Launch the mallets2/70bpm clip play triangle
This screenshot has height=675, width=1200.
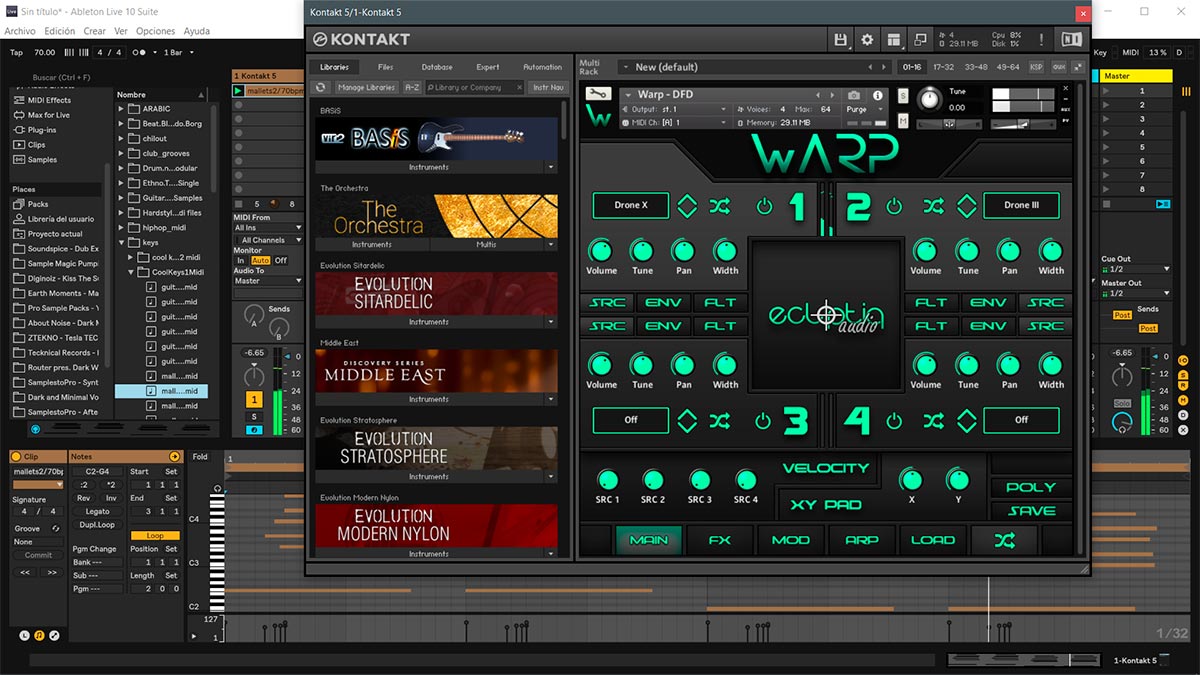pyautogui.click(x=238, y=91)
